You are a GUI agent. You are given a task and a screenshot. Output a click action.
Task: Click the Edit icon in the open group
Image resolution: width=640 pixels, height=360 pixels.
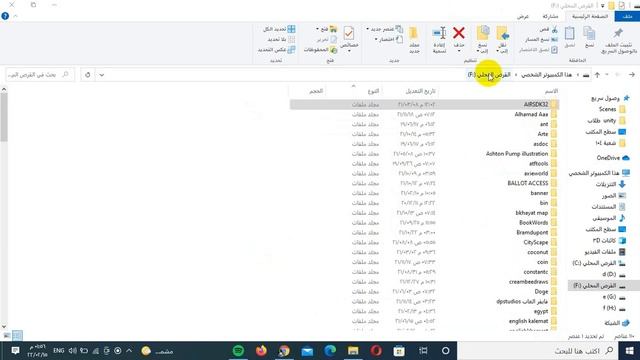pyautogui.click(x=333, y=40)
